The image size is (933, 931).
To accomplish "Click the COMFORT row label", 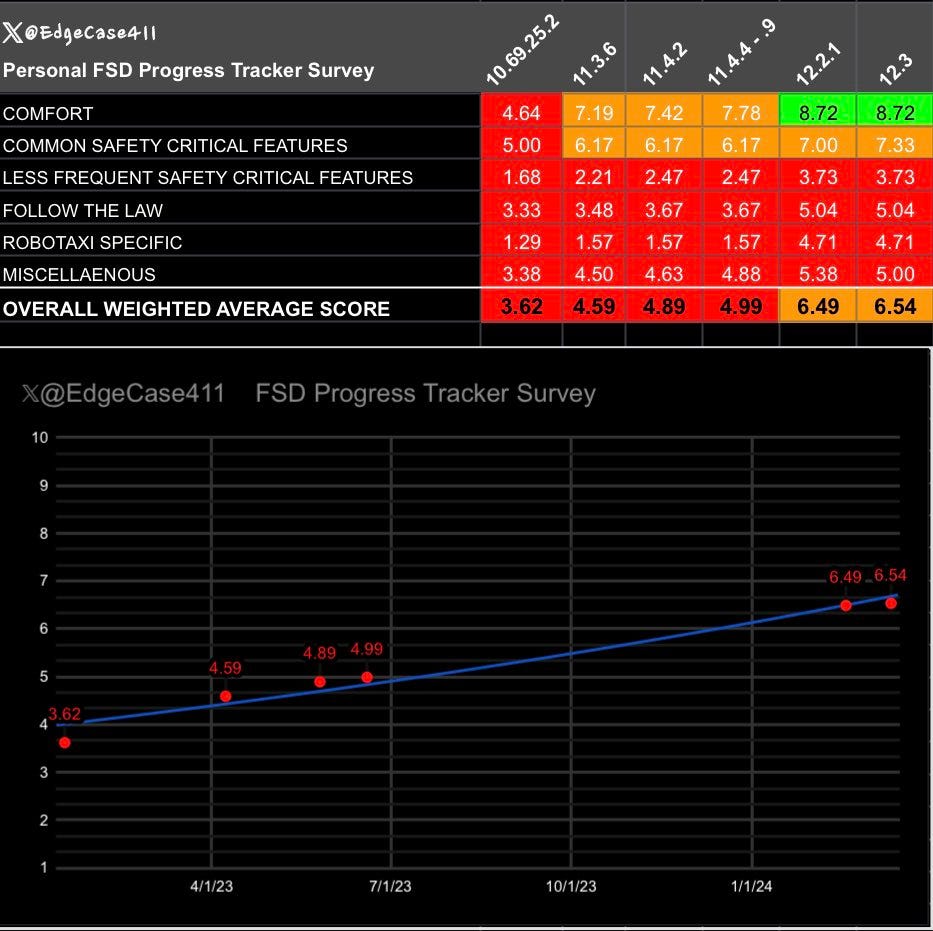I will pyautogui.click(x=48, y=114).
